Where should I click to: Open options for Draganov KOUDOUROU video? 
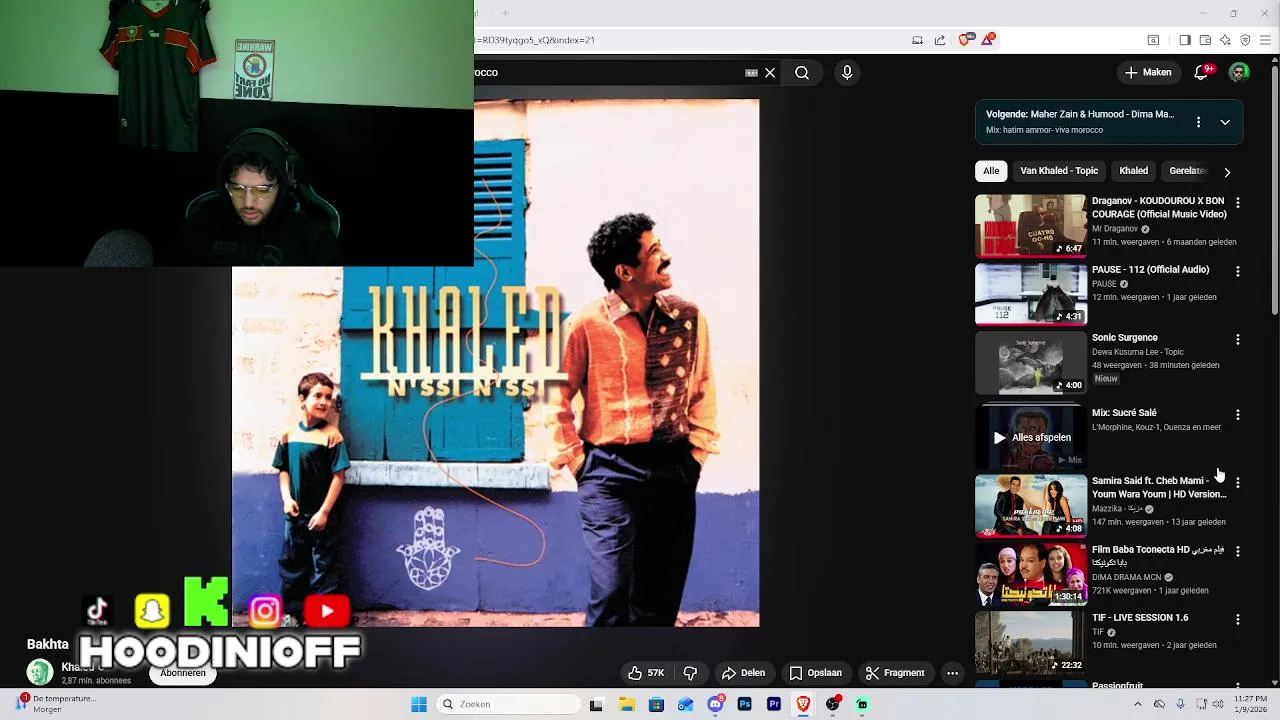(1238, 203)
